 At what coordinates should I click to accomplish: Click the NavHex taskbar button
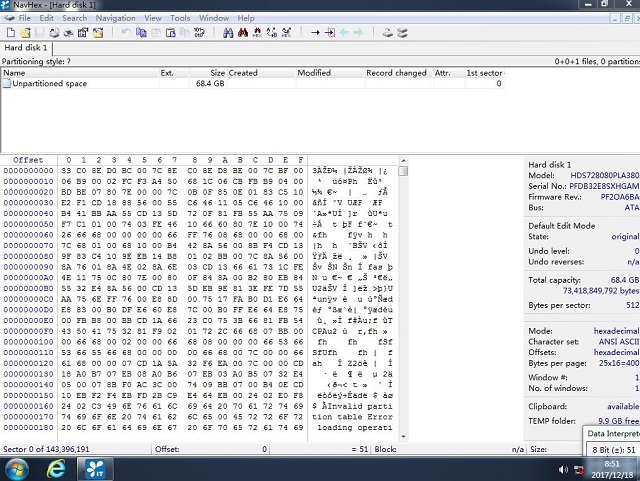pyautogui.click(x=95, y=469)
